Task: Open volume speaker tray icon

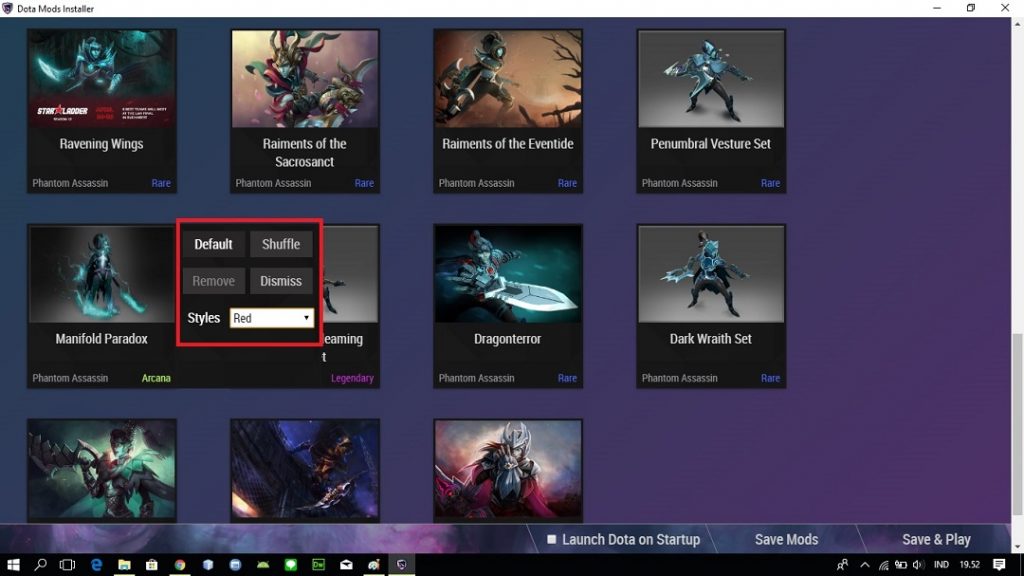Action: tap(918, 565)
